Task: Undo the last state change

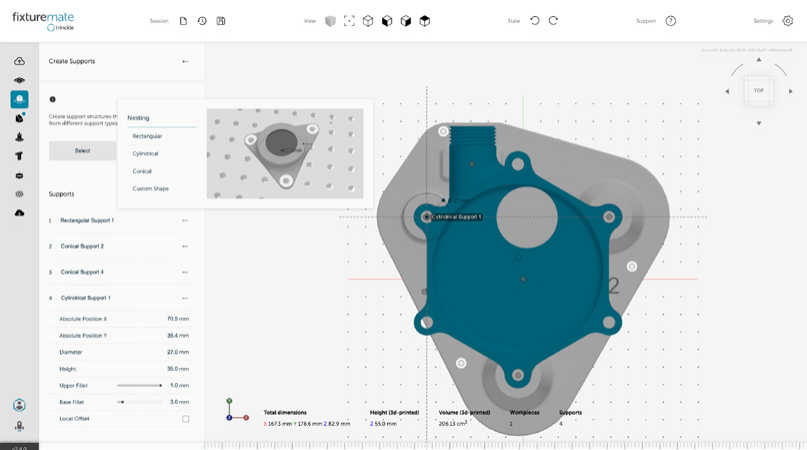Action: point(535,21)
